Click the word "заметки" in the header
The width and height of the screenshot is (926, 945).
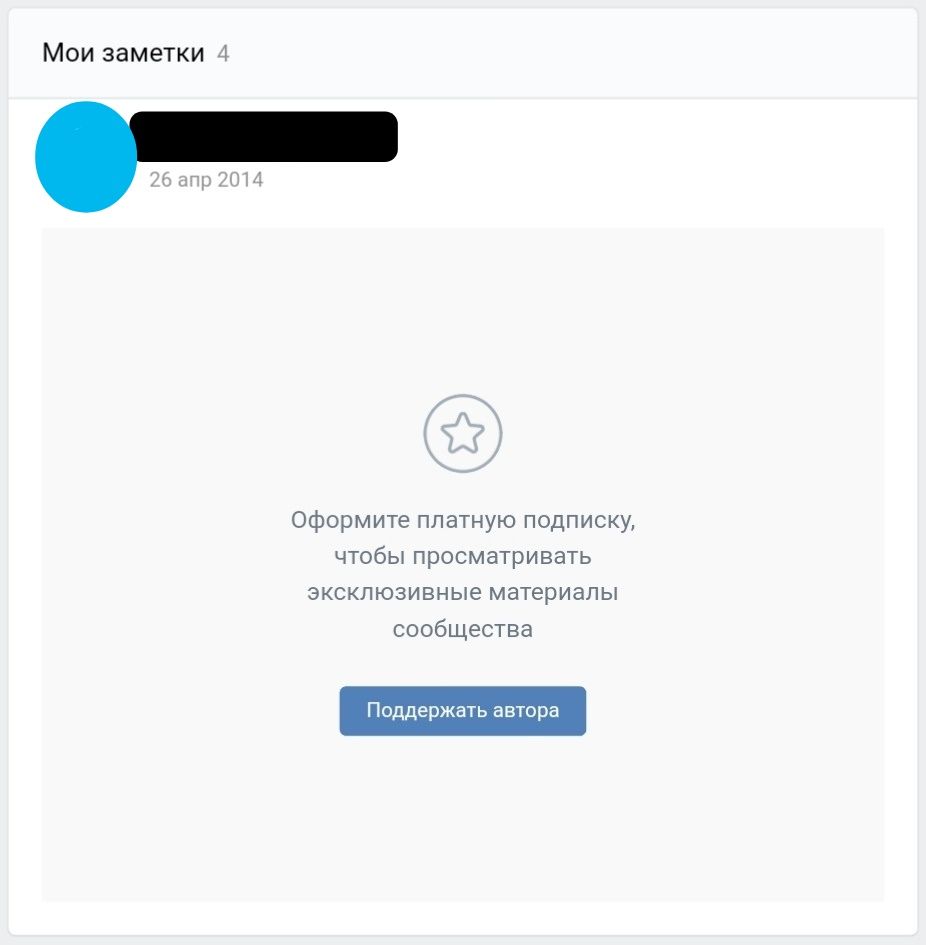pyautogui.click(x=154, y=53)
